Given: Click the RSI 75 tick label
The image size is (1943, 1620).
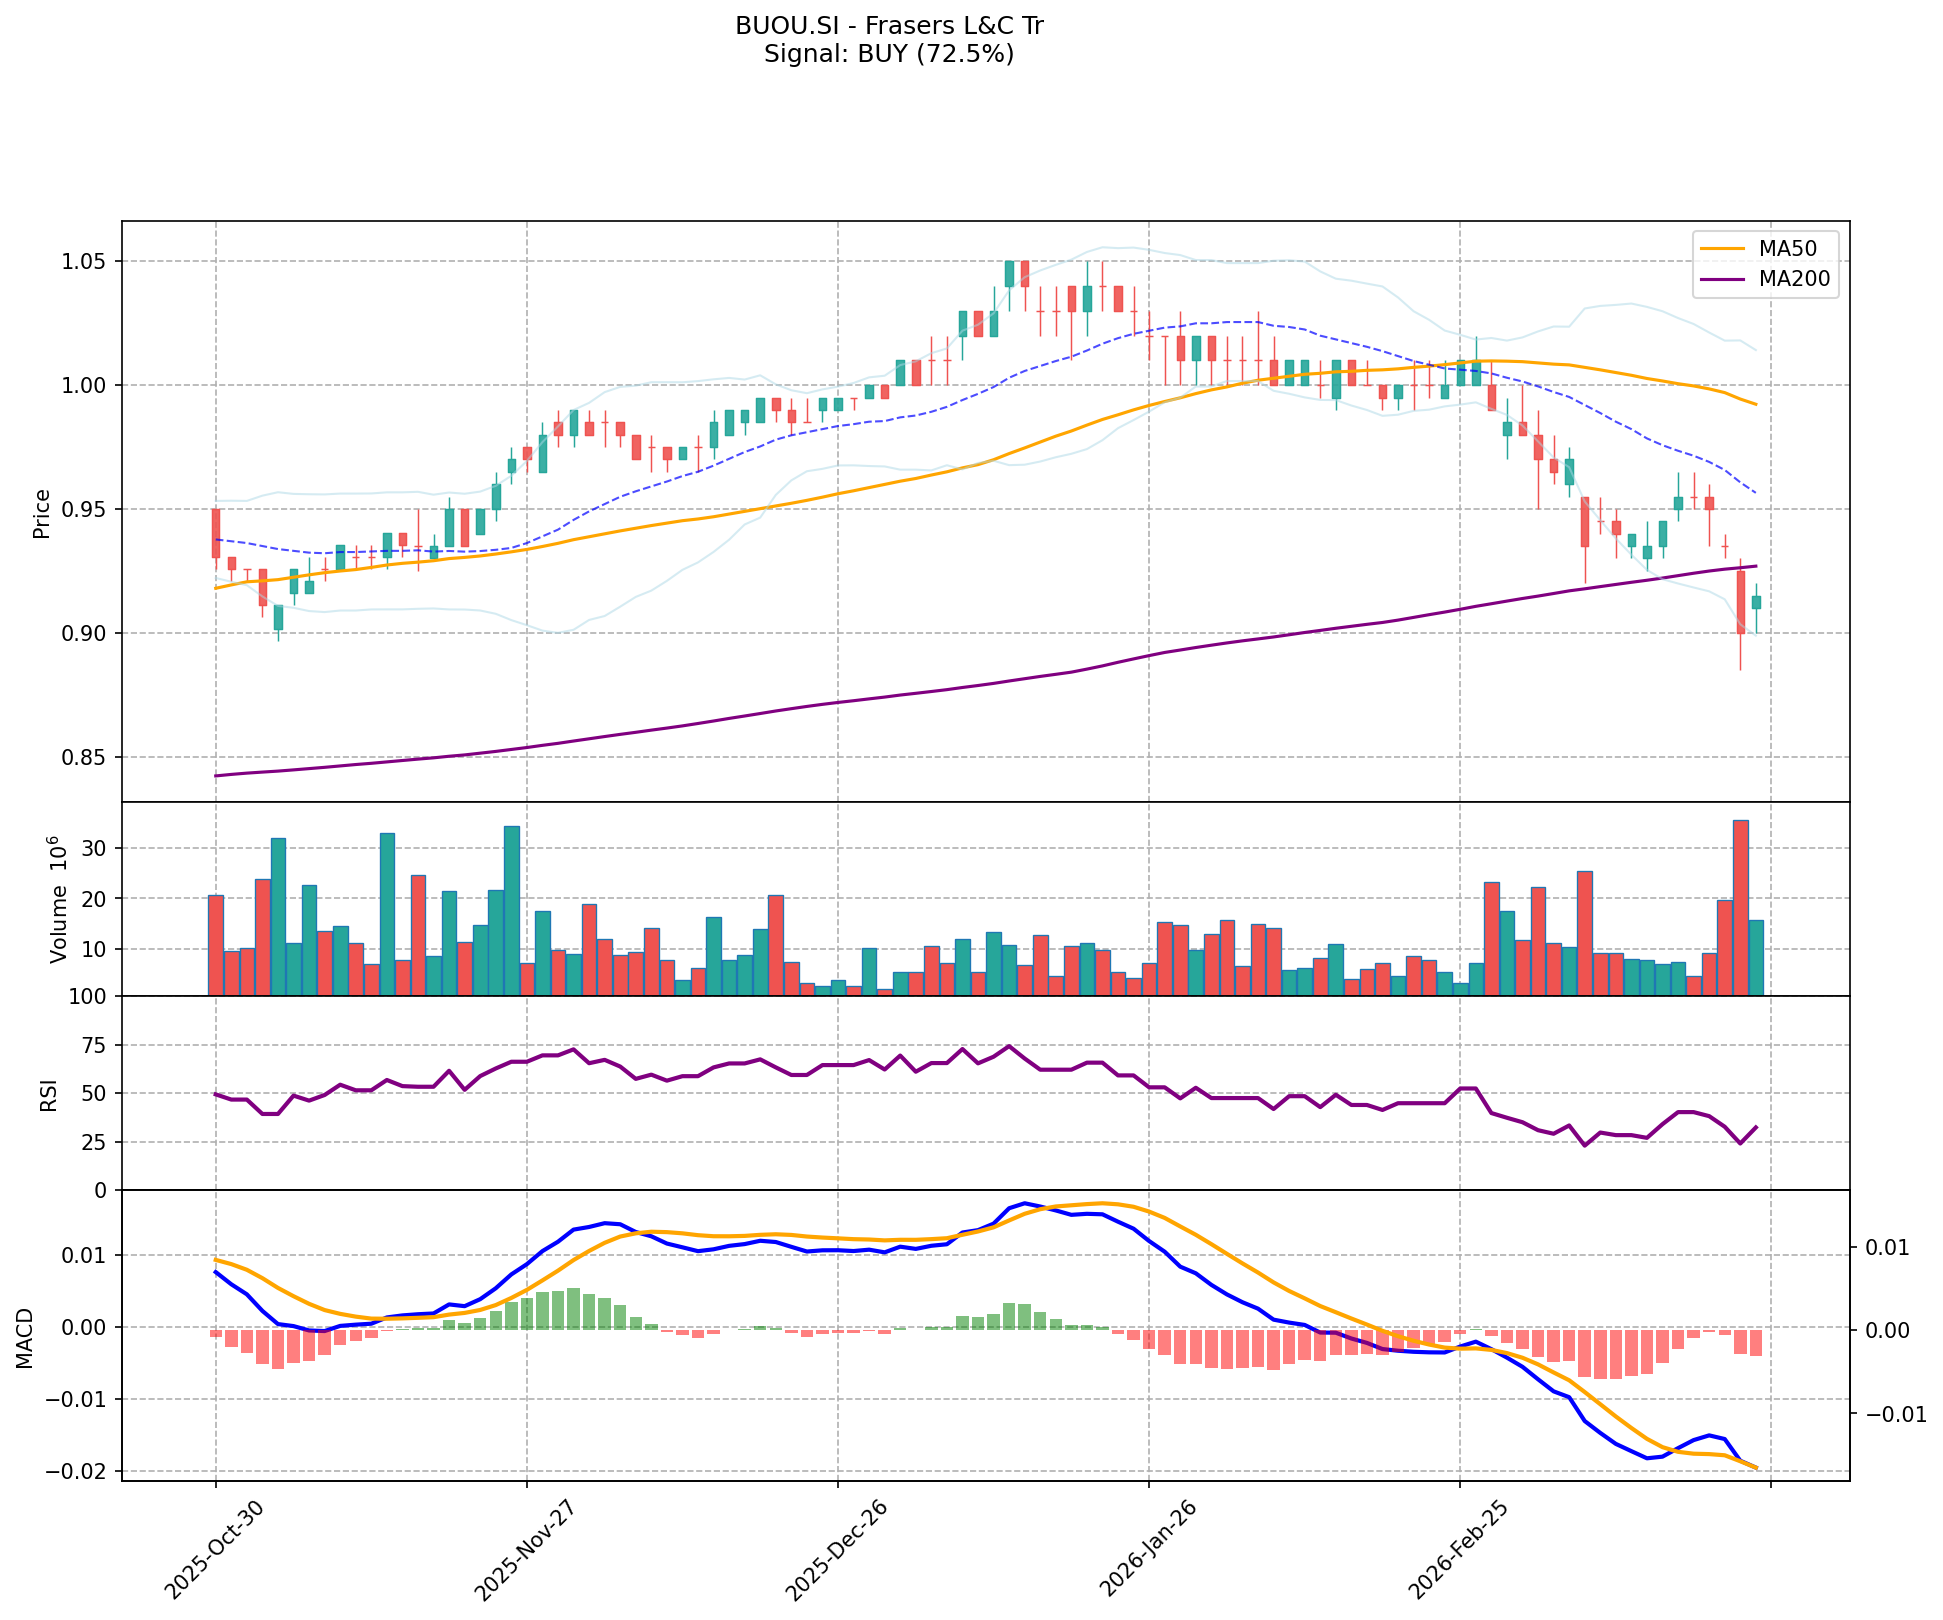Looking at the screenshot, I should 92,1046.
